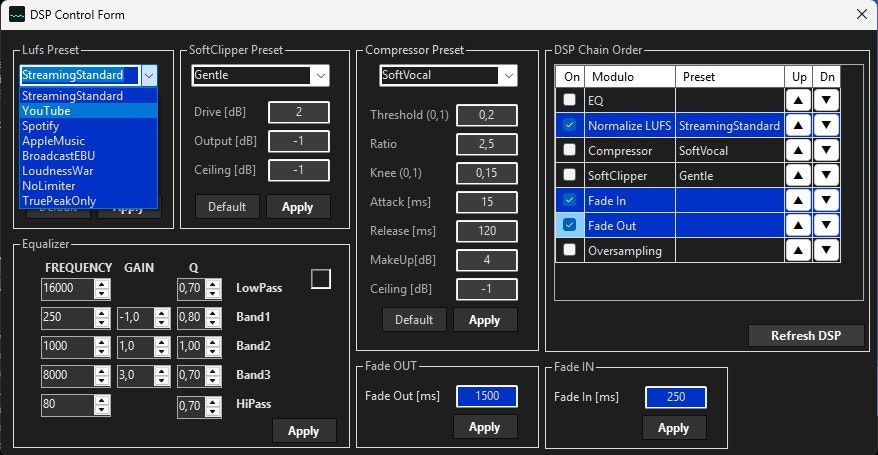Reset Compressor to Default
This screenshot has width=878, height=455.
coord(414,320)
